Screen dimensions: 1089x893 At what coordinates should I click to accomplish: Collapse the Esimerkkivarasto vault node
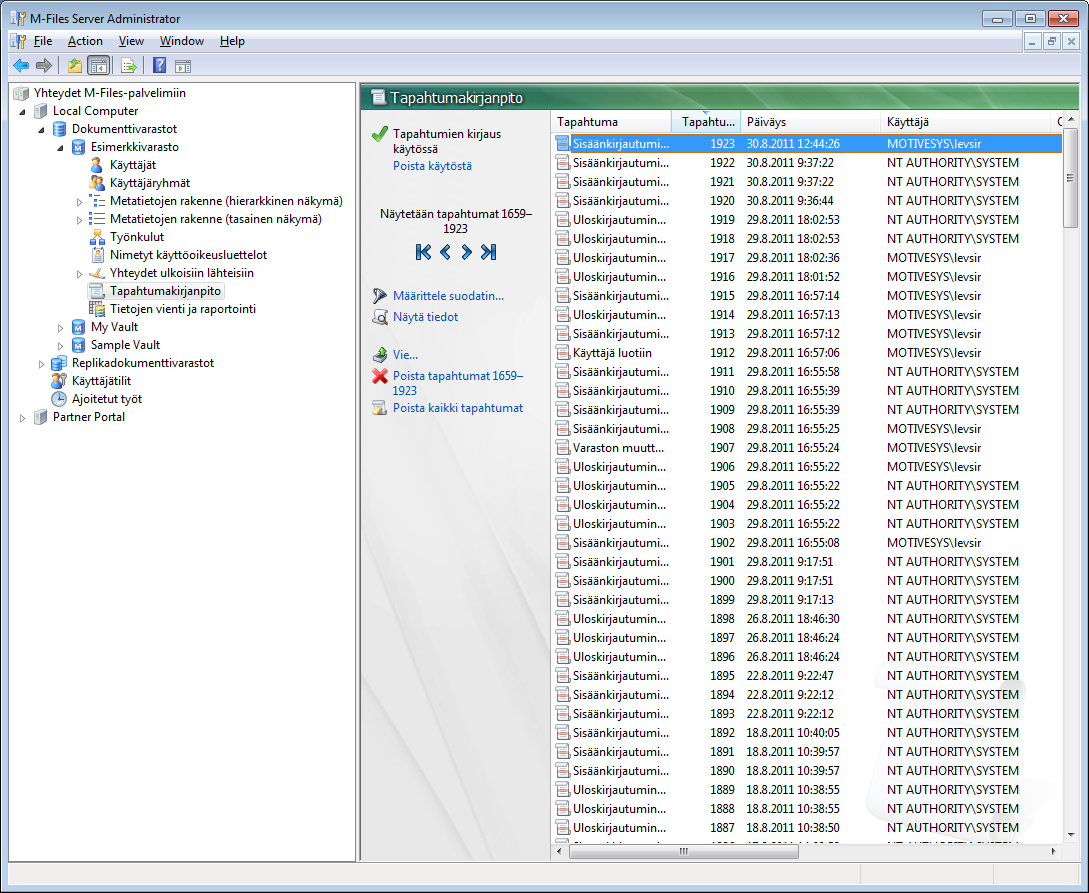pos(60,147)
